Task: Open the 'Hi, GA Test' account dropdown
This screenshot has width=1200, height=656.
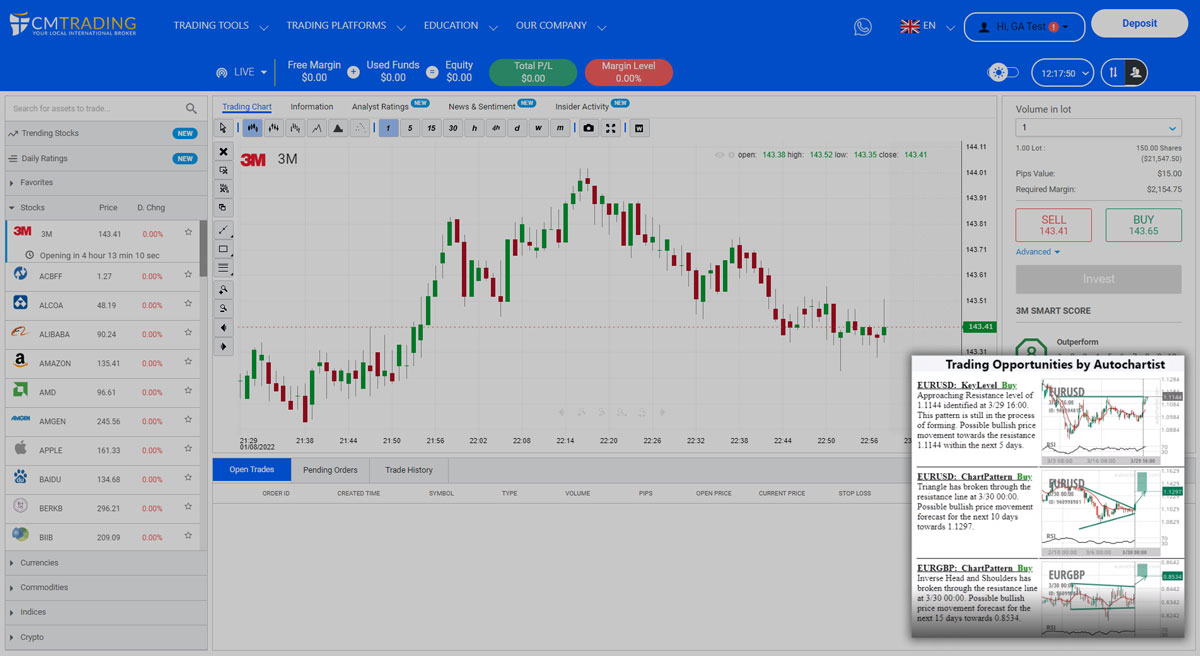Action: (x=1024, y=27)
